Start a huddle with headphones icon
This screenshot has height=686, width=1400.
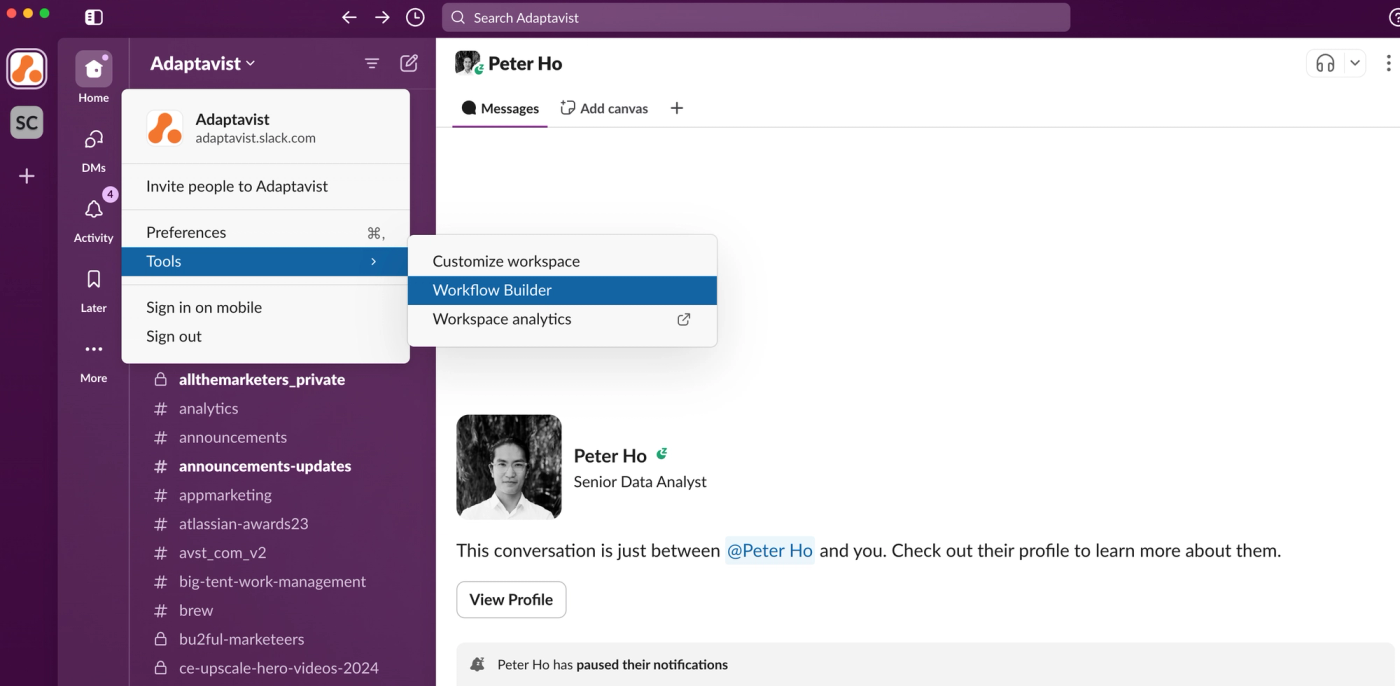(1325, 63)
